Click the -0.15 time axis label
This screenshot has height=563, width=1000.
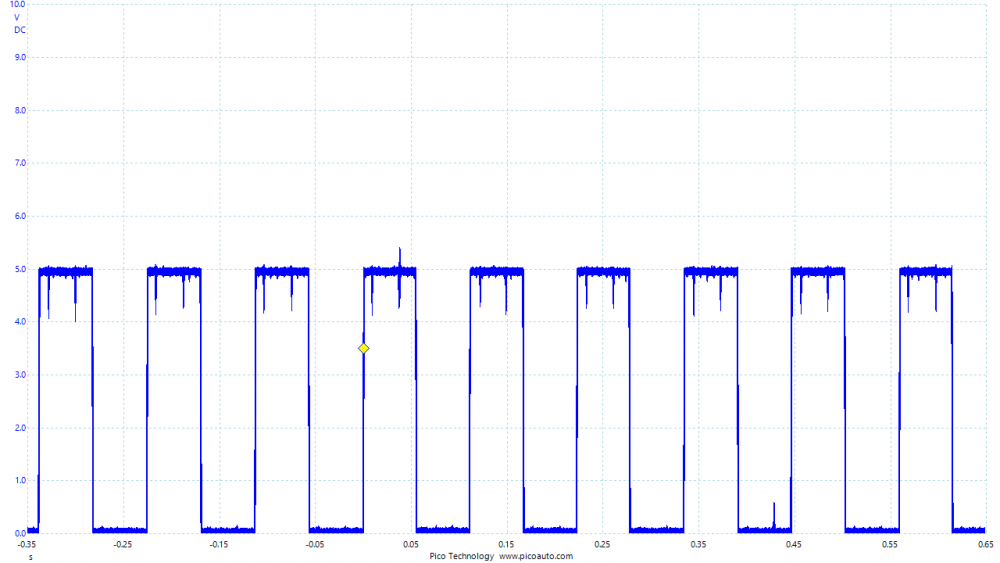(x=218, y=545)
